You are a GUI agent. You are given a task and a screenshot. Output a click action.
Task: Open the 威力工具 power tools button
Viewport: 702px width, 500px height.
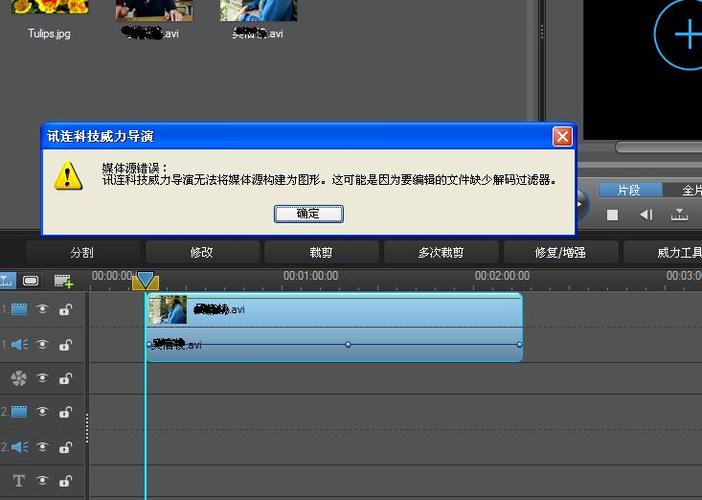tap(665, 253)
